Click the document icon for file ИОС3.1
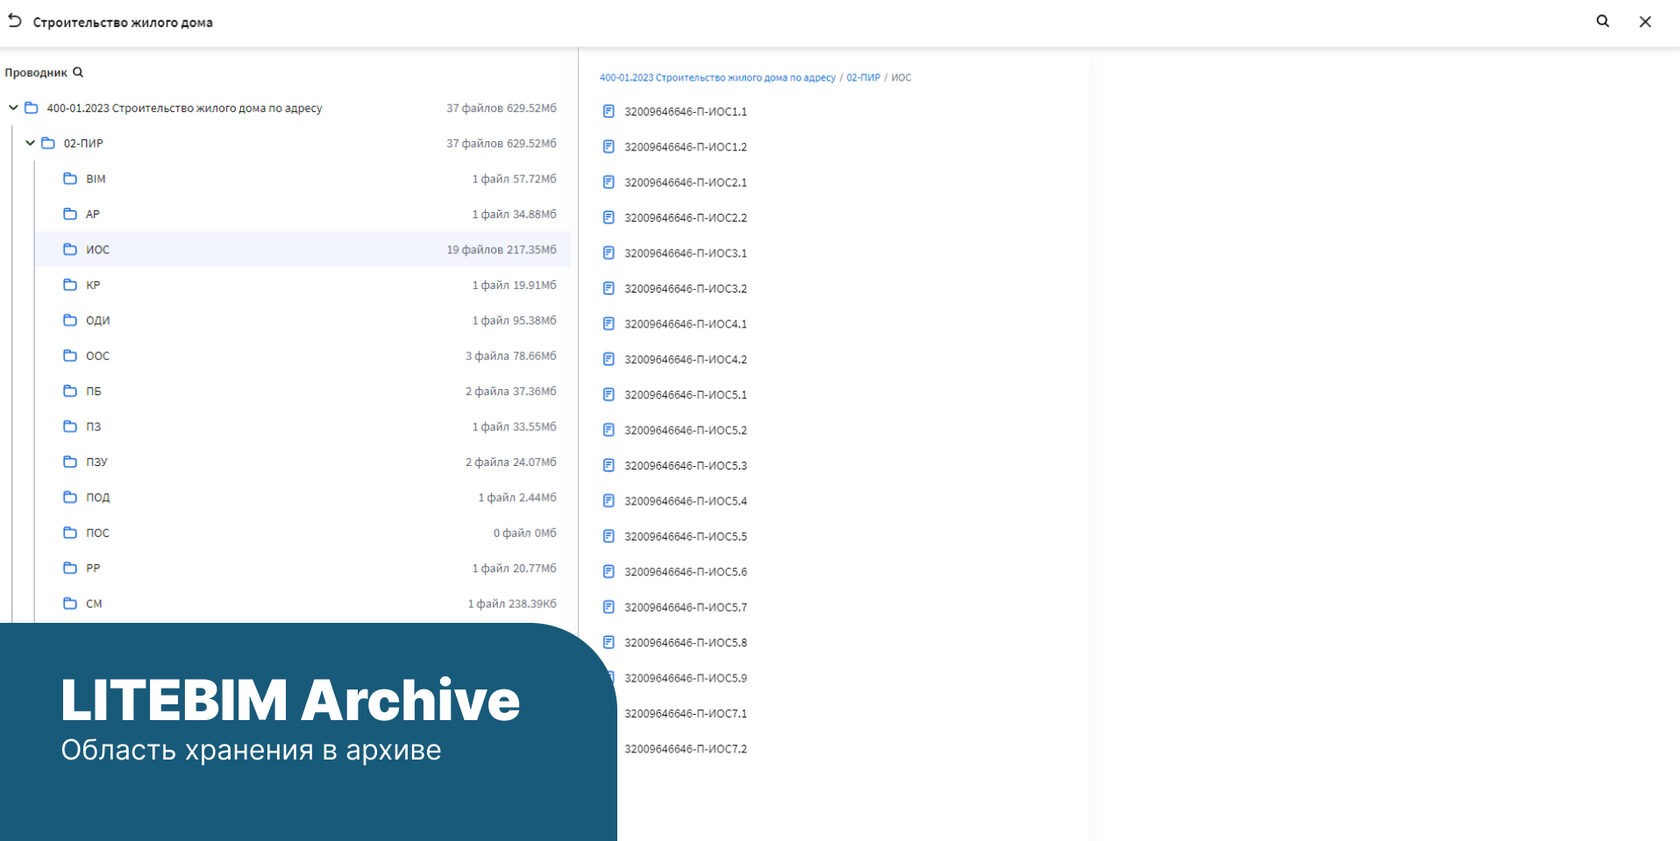The image size is (1680, 841). 608,253
